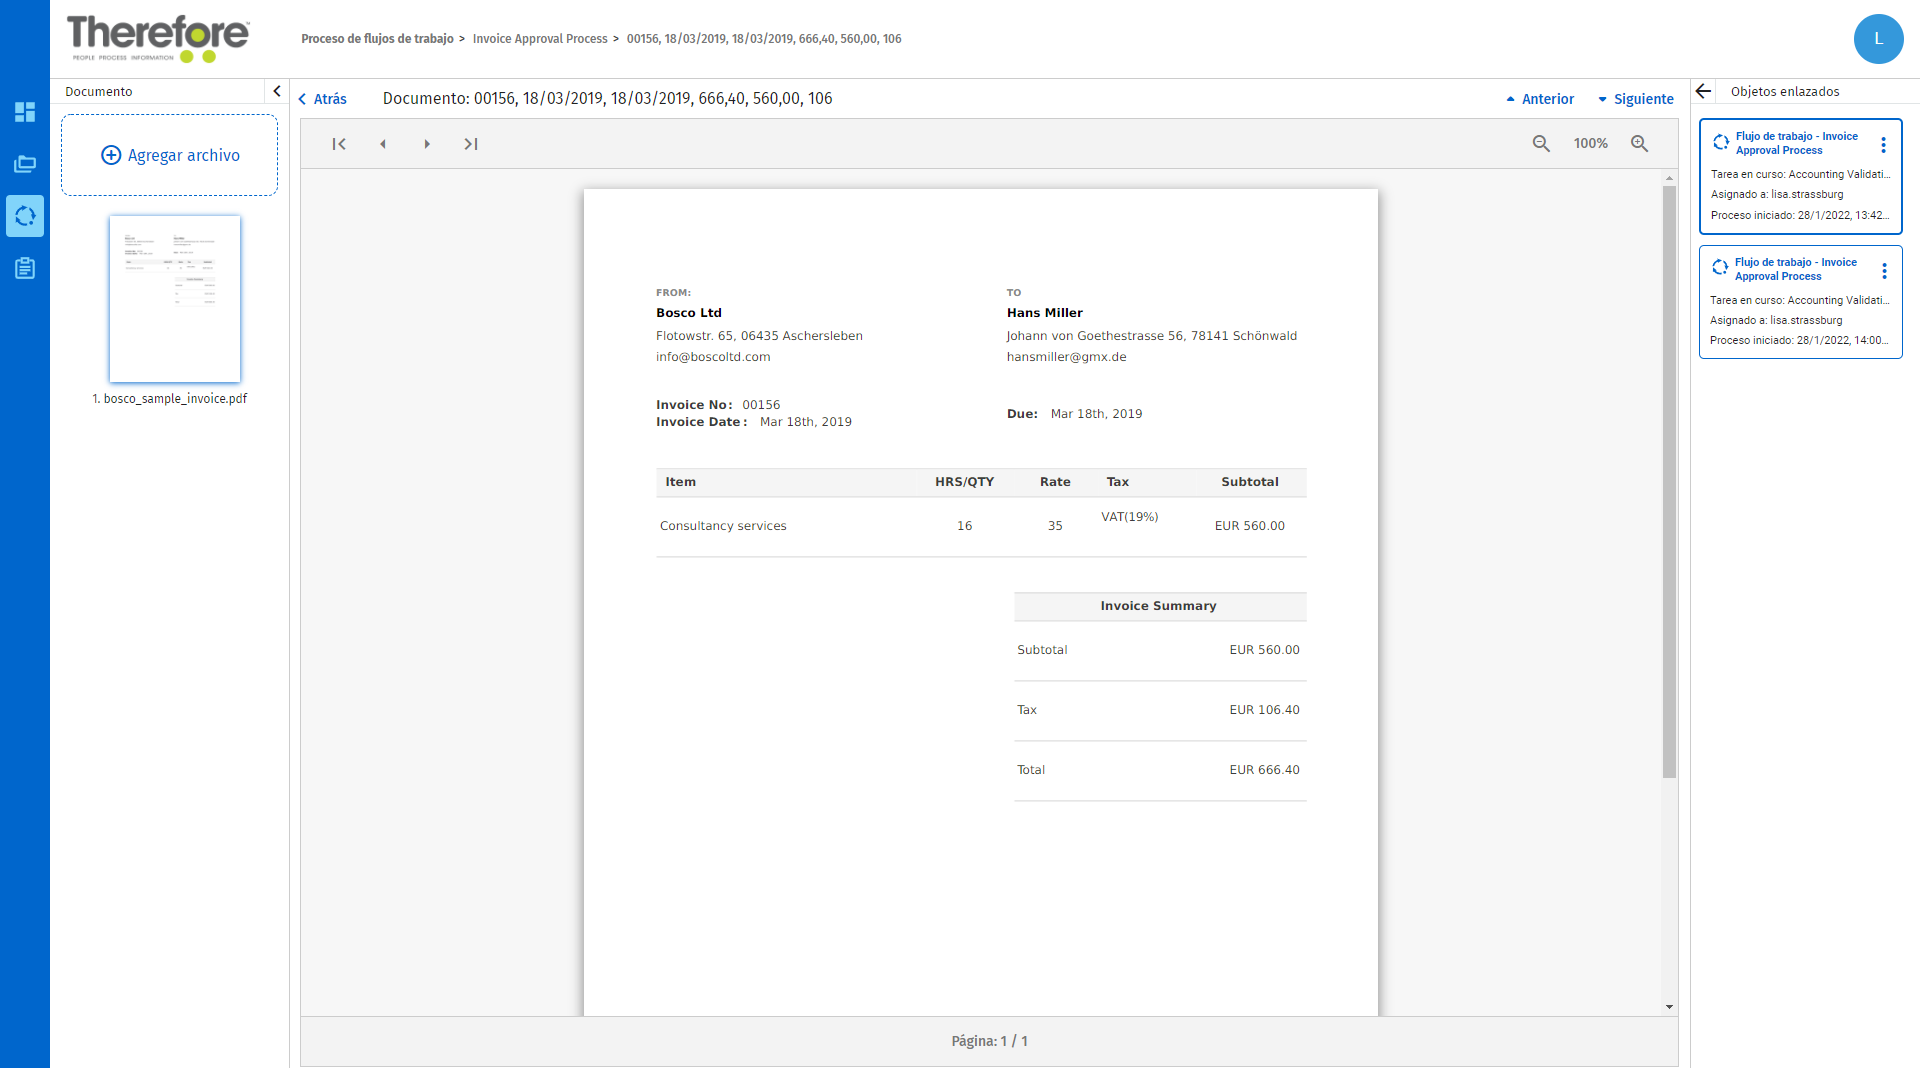Click Página: 1 / 1 indicator
1920x1068 pixels.
(989, 1041)
